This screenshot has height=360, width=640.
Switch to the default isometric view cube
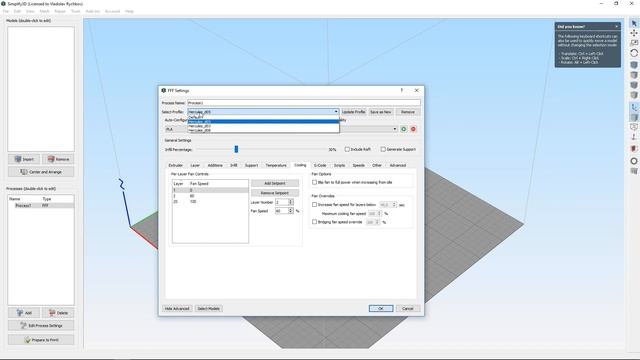[x=634, y=65]
